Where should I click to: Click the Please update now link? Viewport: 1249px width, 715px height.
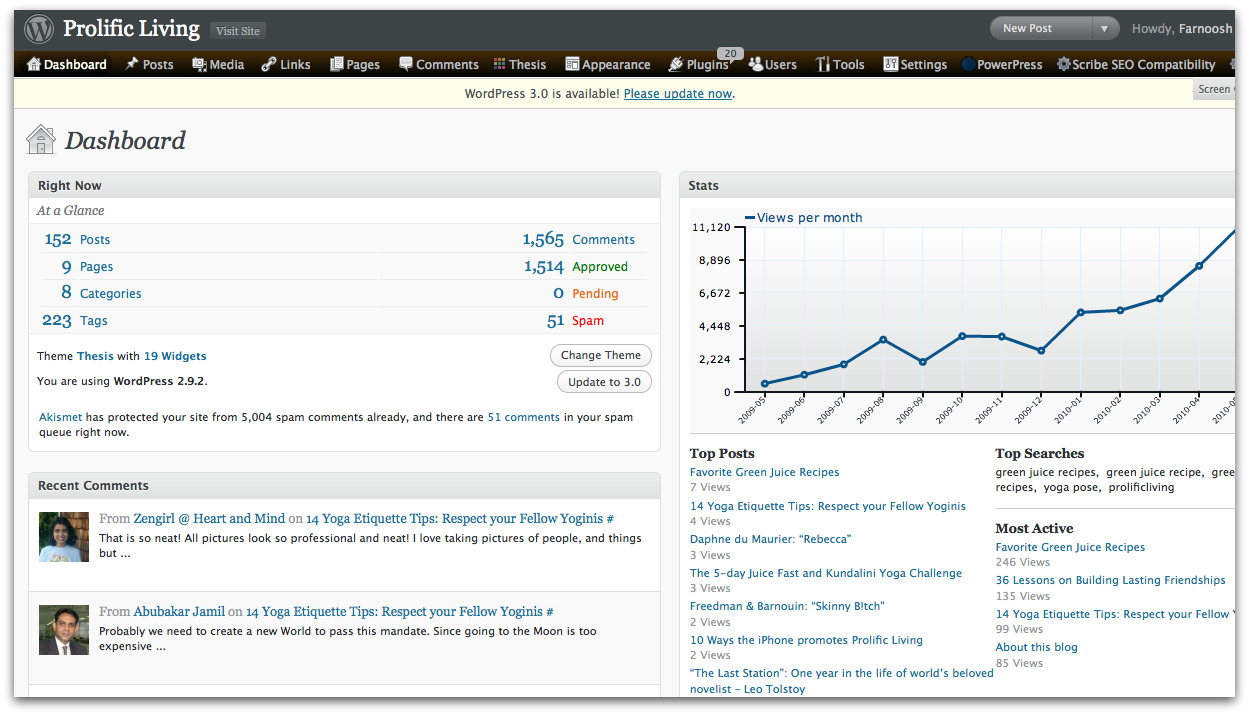coord(678,93)
